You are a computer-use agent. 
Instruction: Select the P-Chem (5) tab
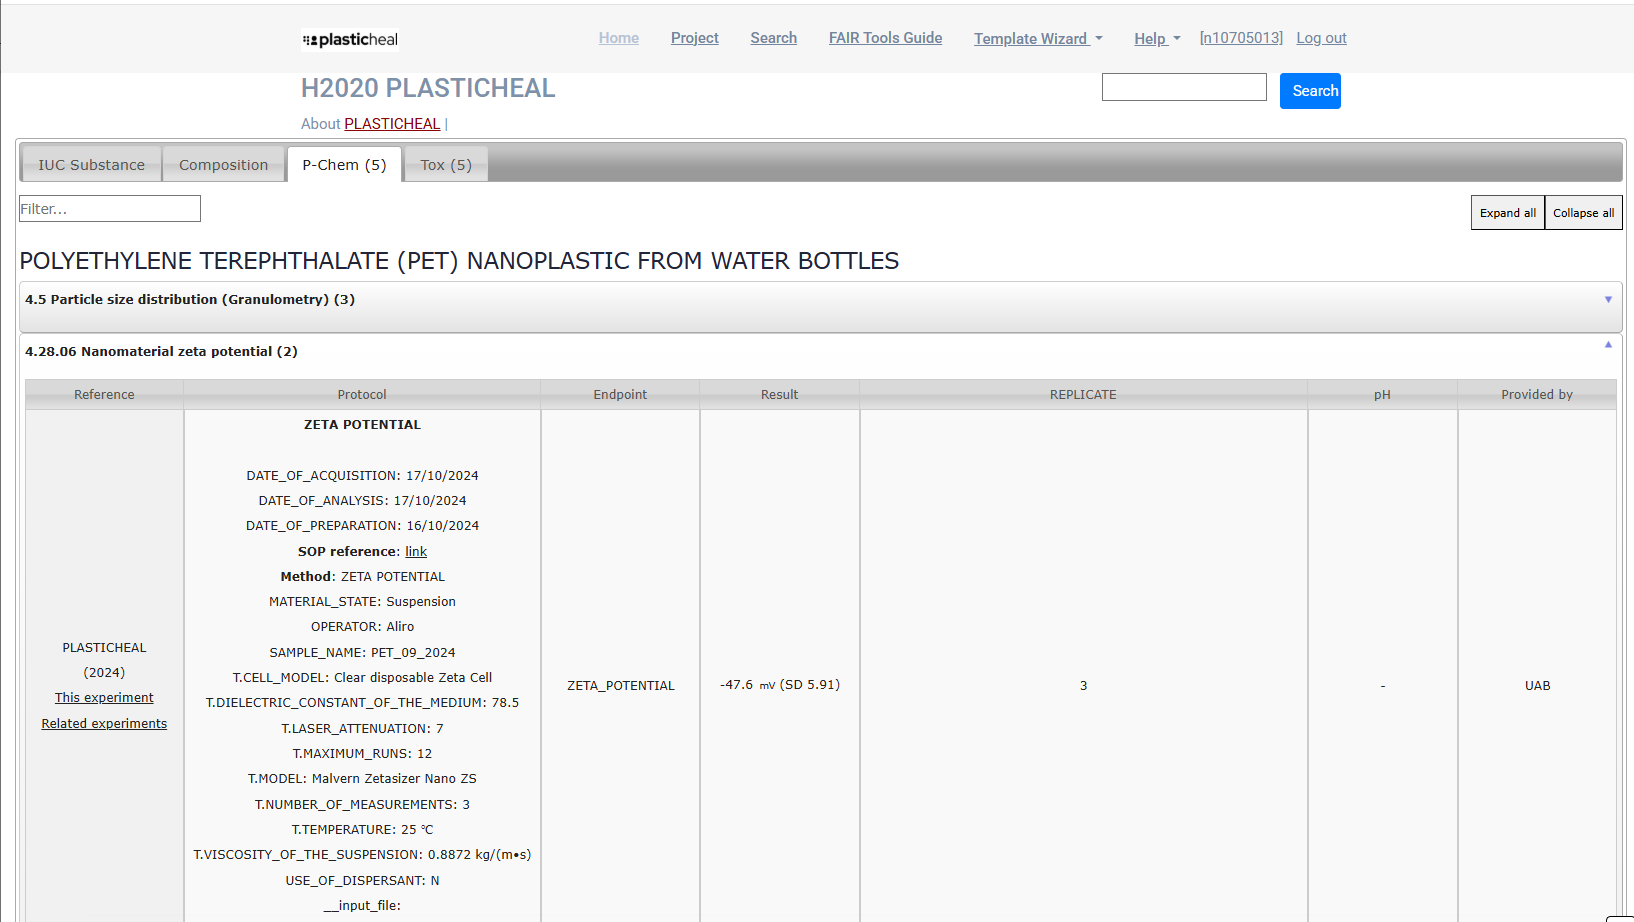pos(344,165)
